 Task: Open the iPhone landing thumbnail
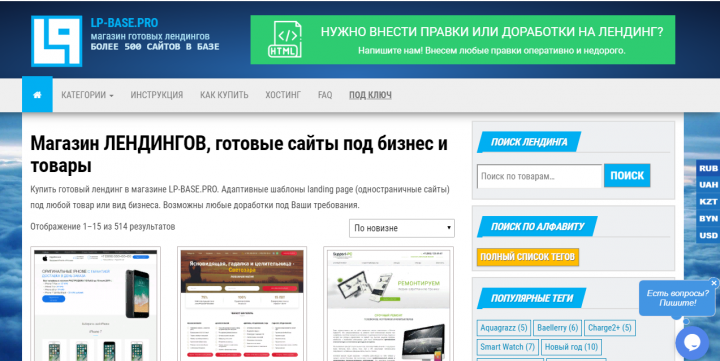pyautogui.click(x=96, y=304)
